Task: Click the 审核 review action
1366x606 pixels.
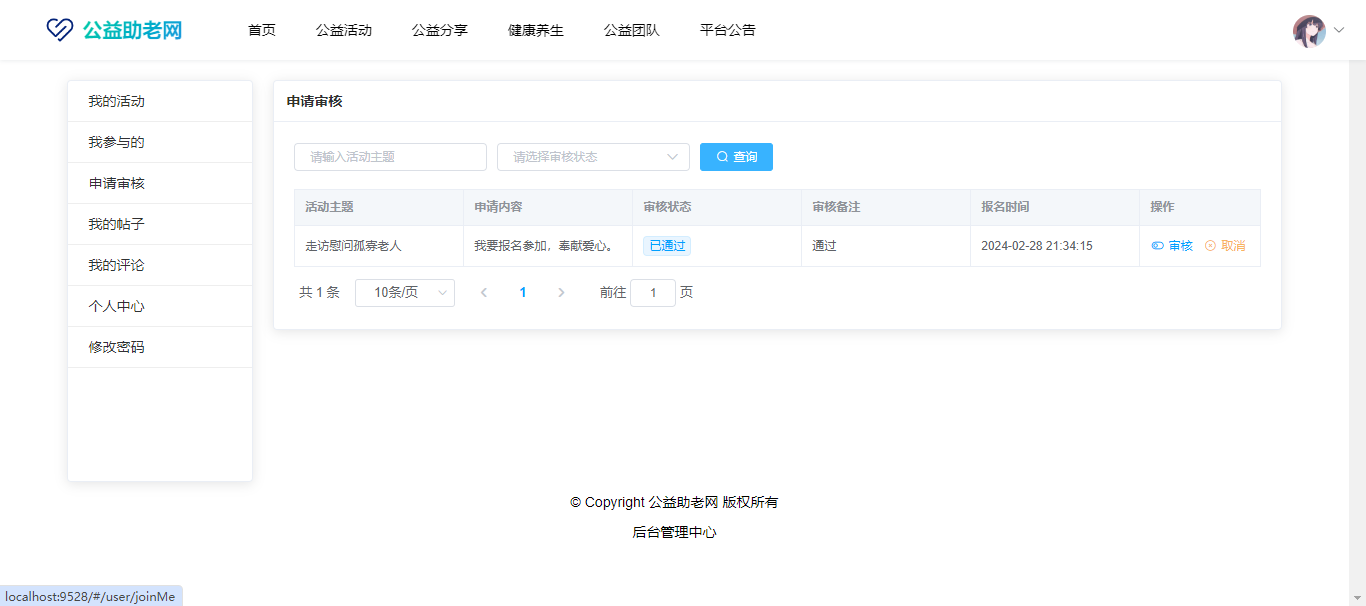Action: pos(1172,246)
